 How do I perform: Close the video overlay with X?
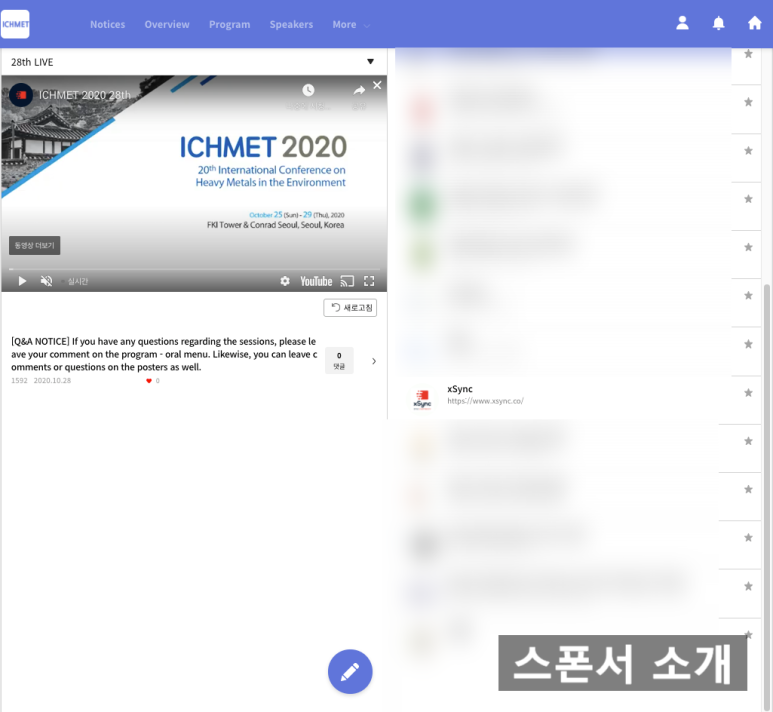[377, 85]
